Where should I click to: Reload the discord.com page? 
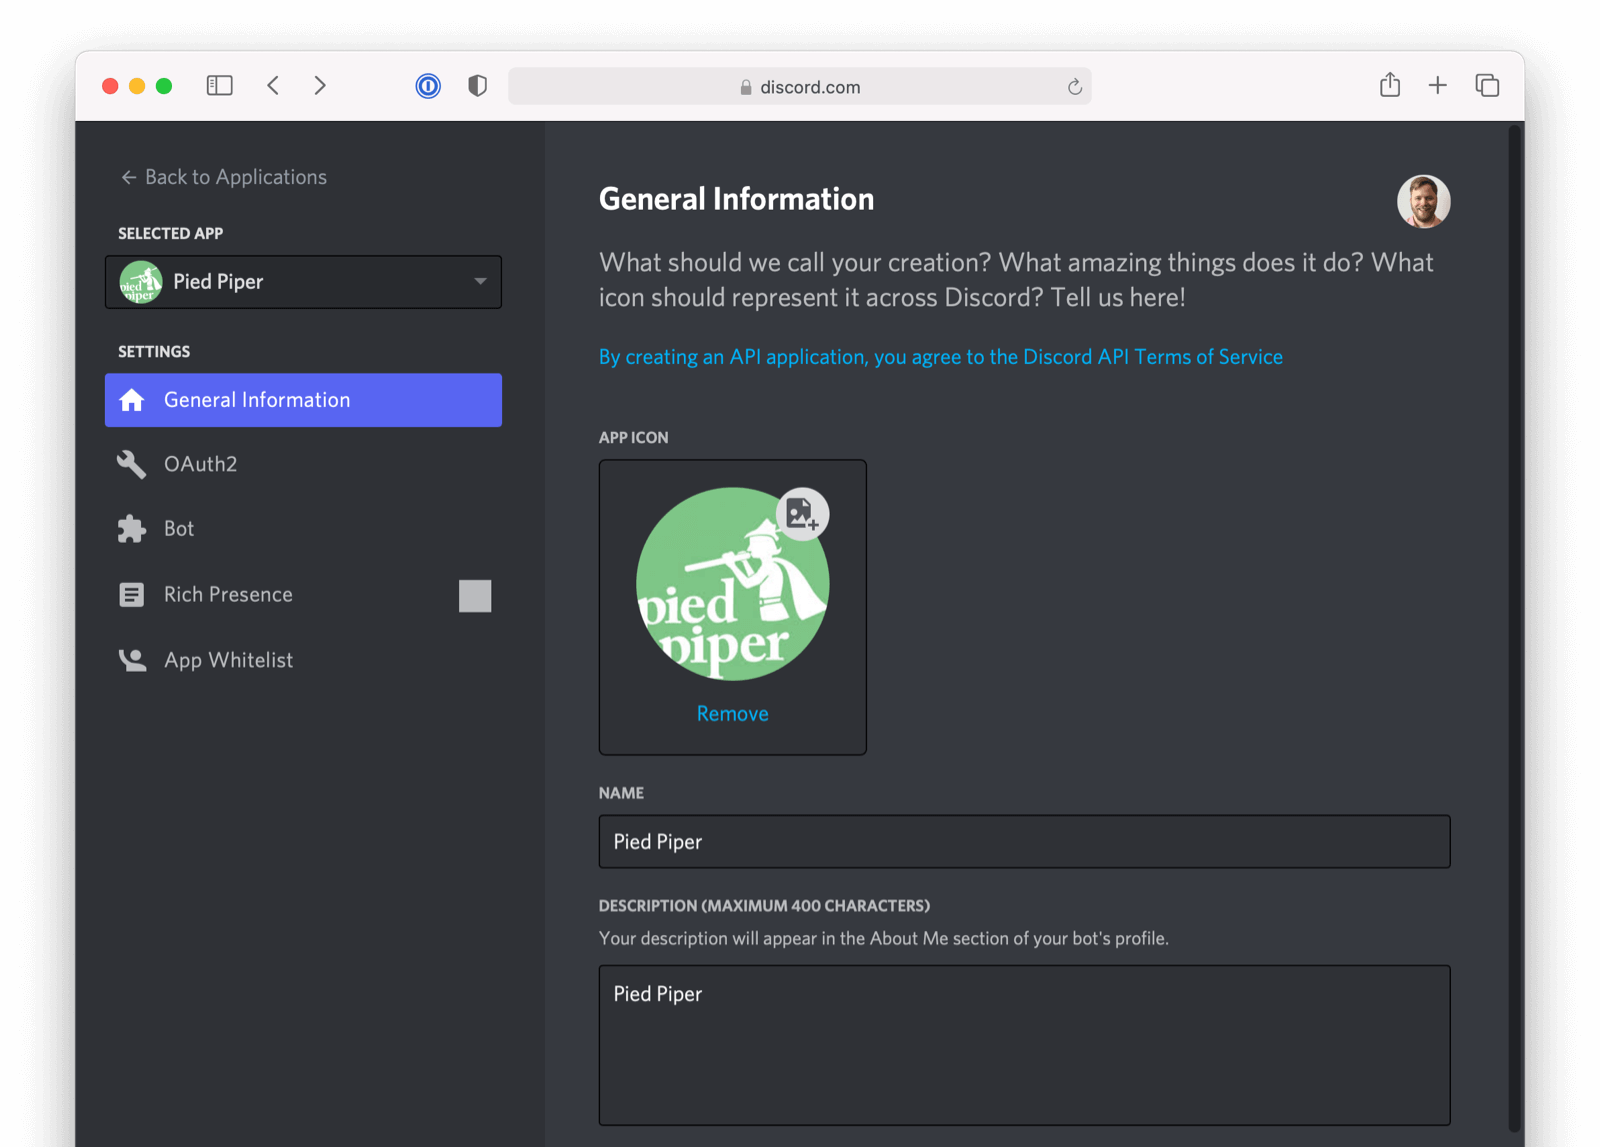click(1075, 87)
